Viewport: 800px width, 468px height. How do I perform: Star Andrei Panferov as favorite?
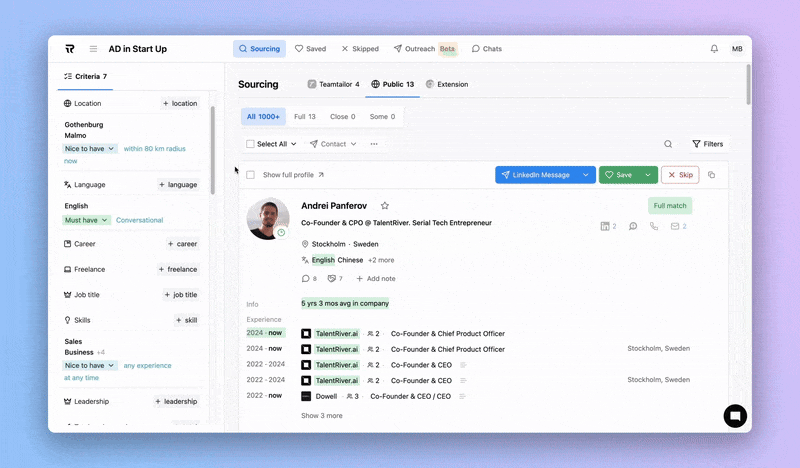[x=385, y=205]
